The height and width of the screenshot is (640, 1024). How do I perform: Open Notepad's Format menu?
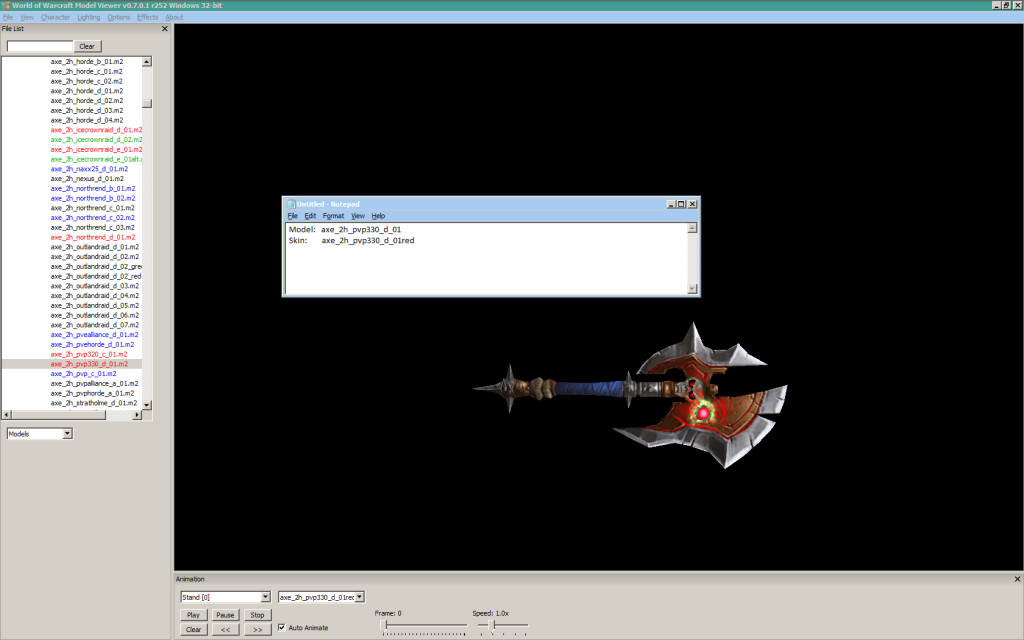tap(333, 216)
